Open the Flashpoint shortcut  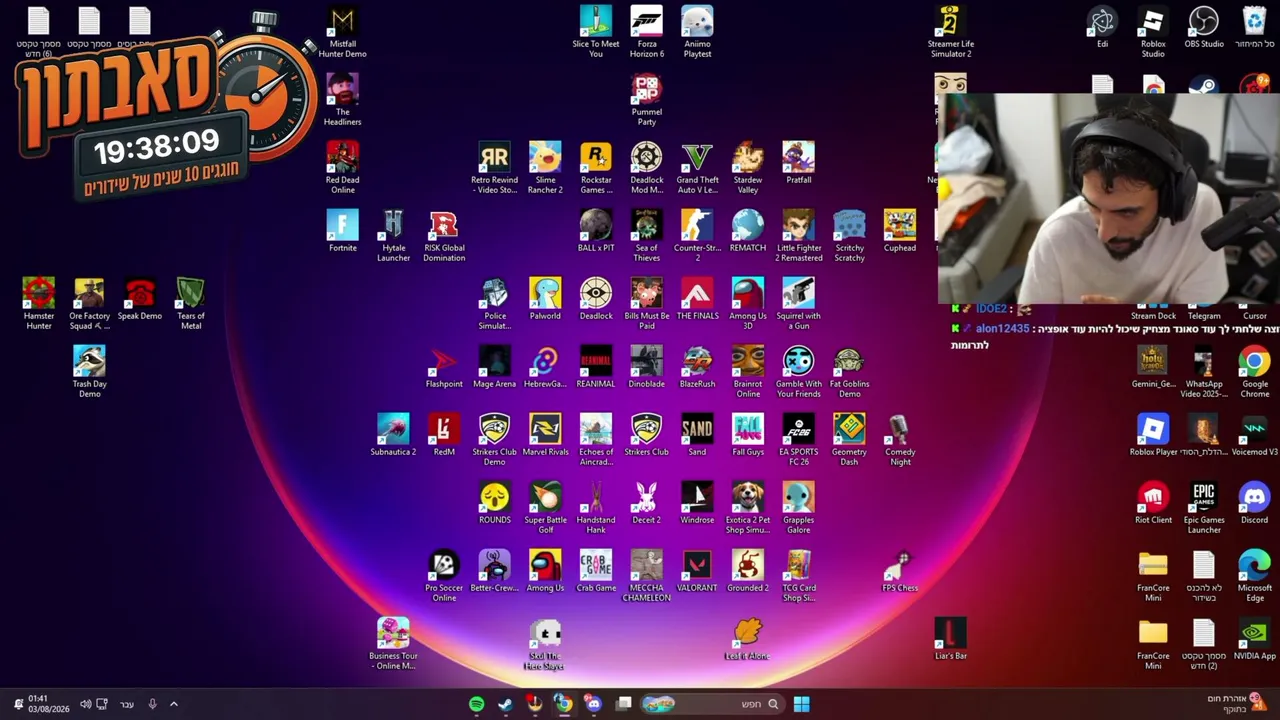pos(444,368)
